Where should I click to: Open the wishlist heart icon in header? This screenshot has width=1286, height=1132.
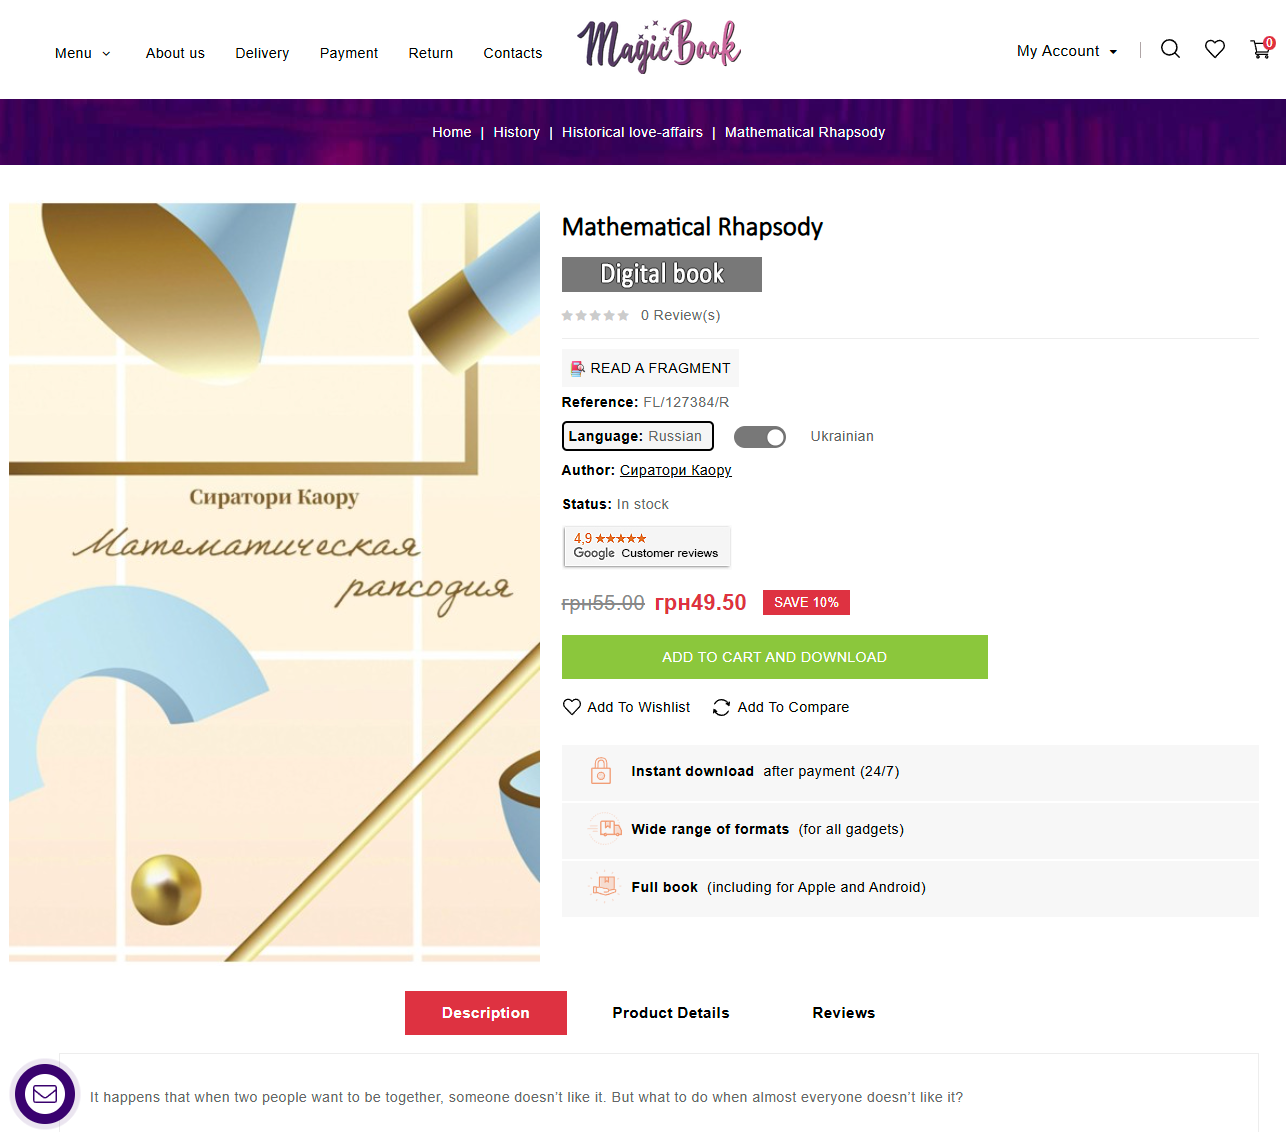(1215, 49)
